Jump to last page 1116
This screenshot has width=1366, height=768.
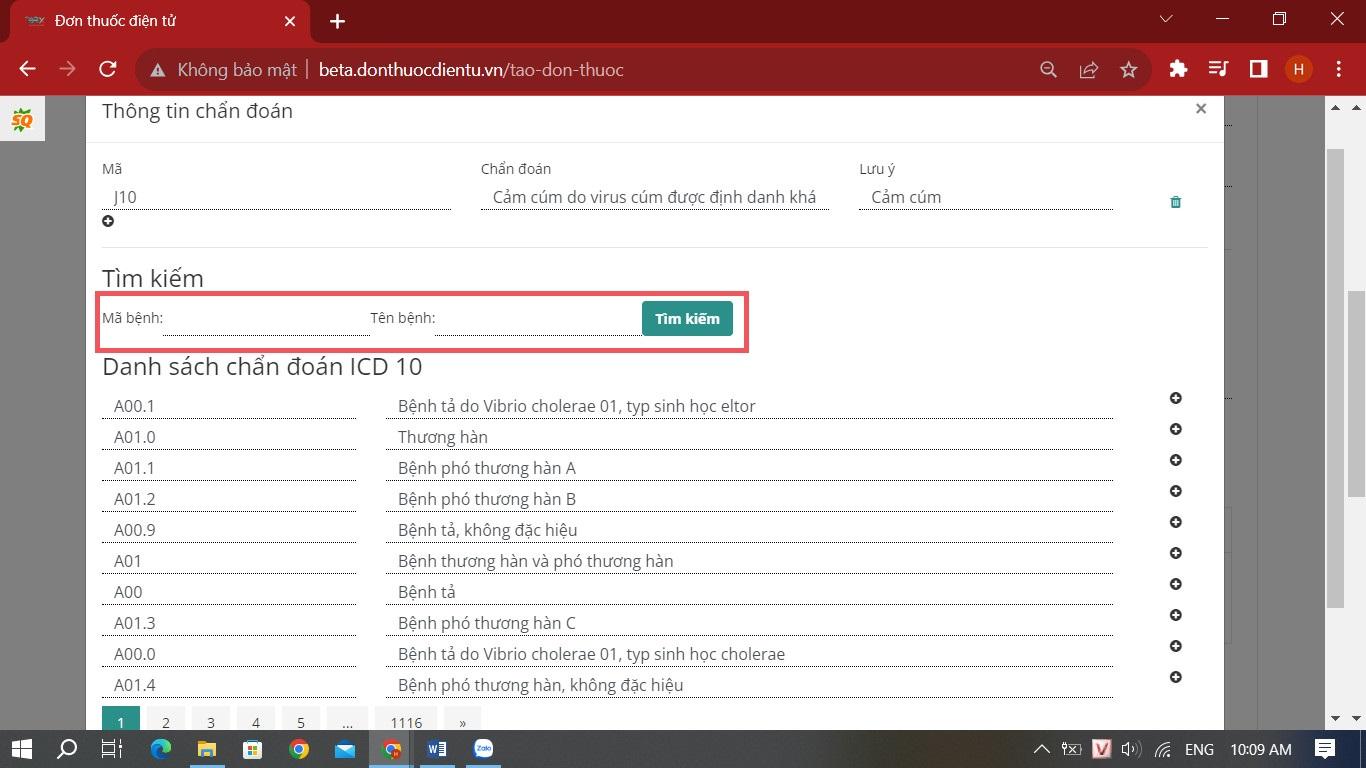pos(406,721)
